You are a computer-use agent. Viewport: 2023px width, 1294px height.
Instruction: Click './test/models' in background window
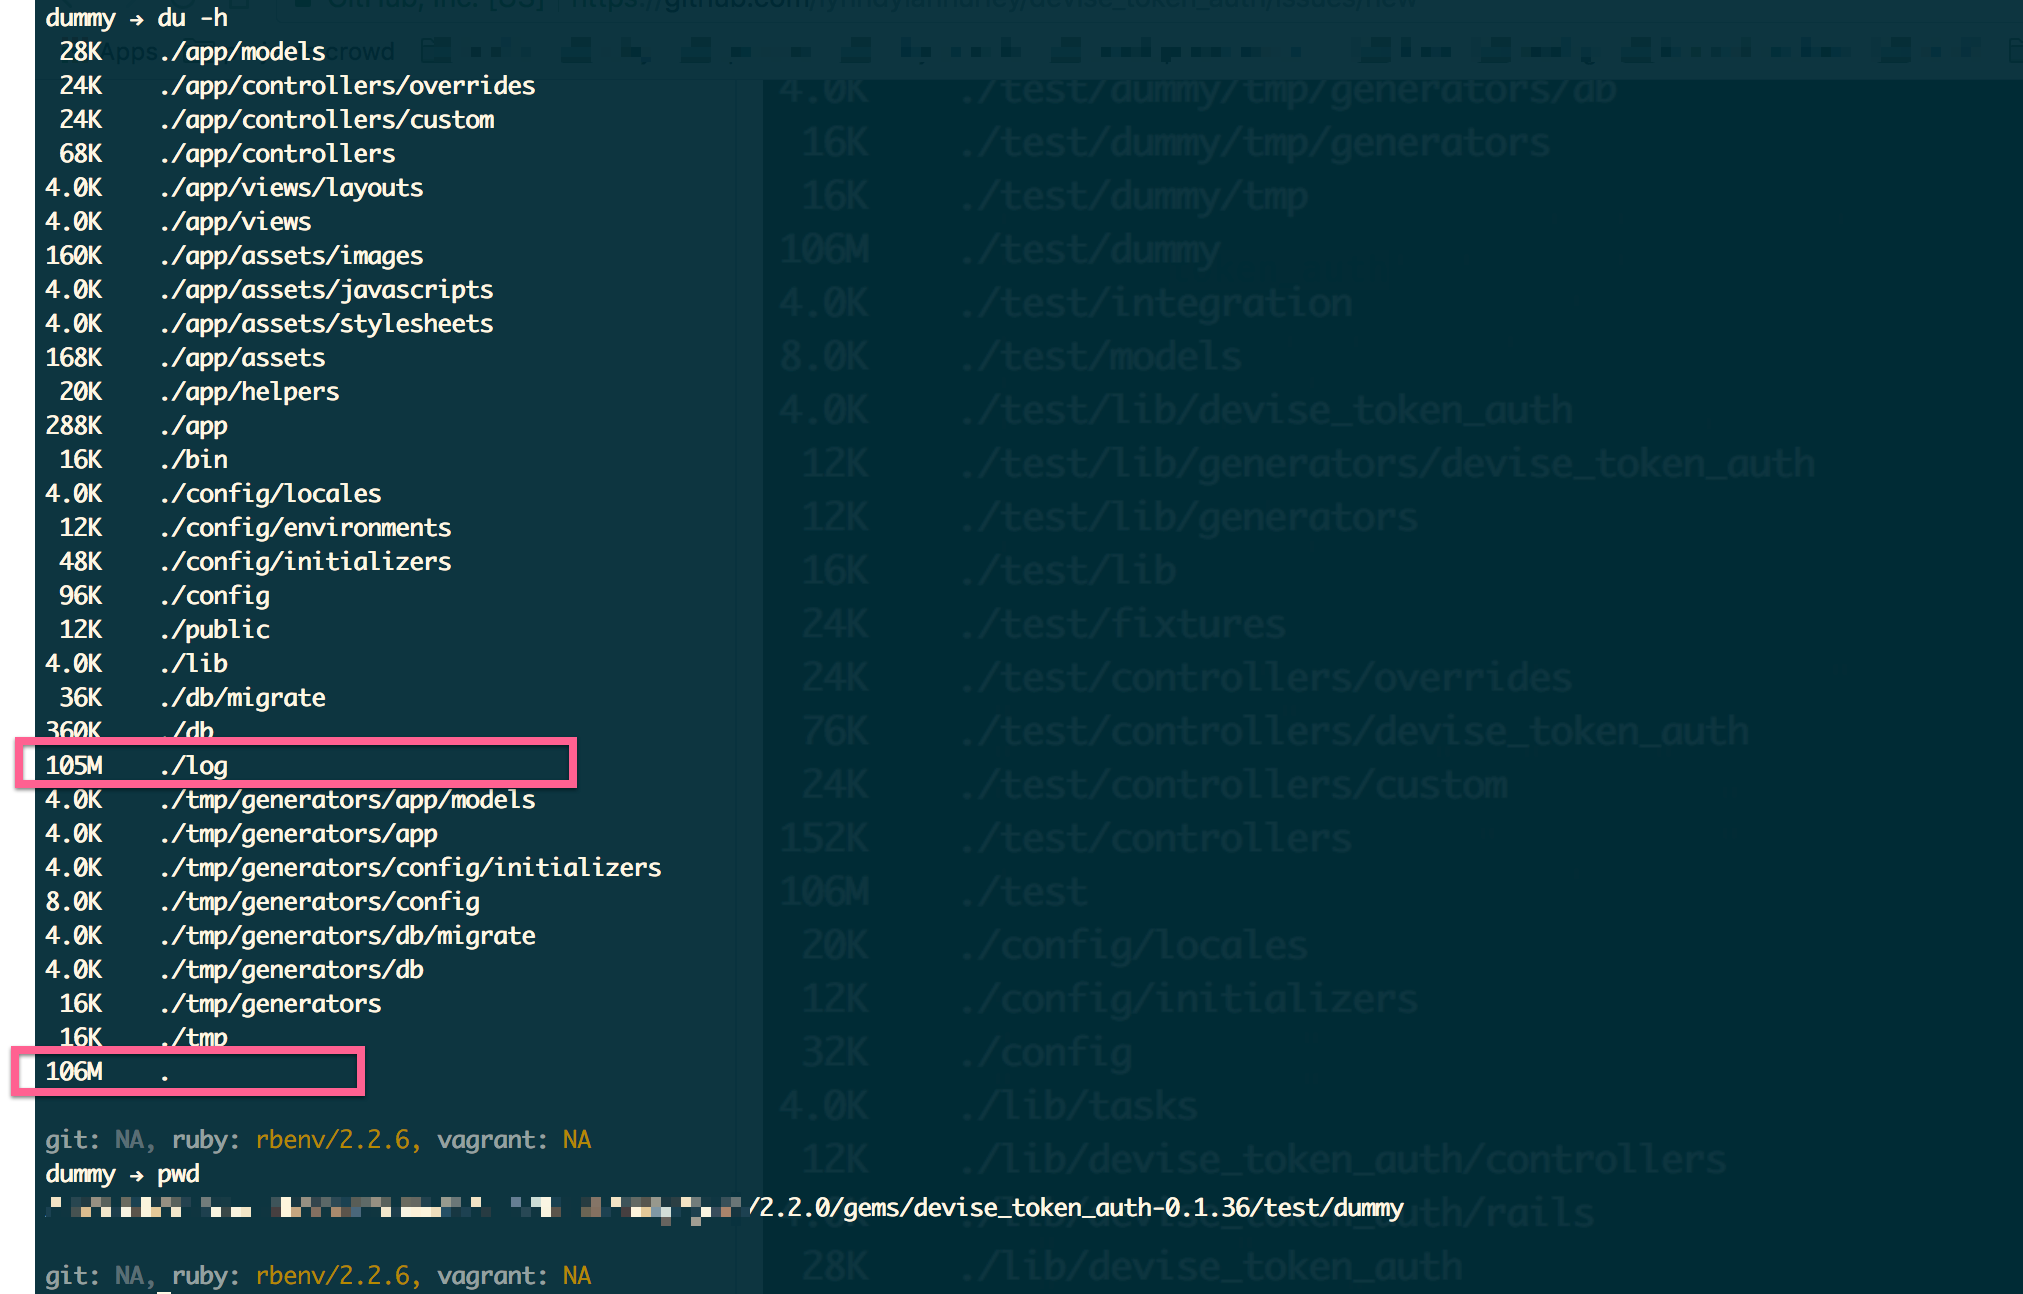click(1100, 356)
